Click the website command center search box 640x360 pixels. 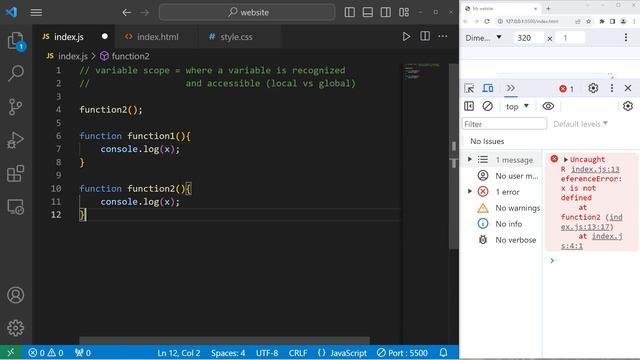[x=247, y=12]
